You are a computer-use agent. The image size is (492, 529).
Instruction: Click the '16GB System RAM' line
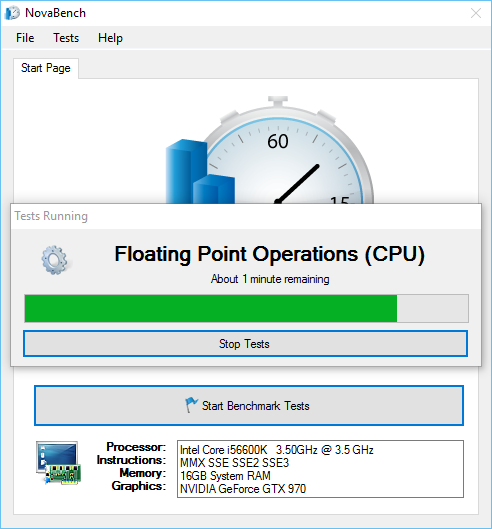(225, 476)
